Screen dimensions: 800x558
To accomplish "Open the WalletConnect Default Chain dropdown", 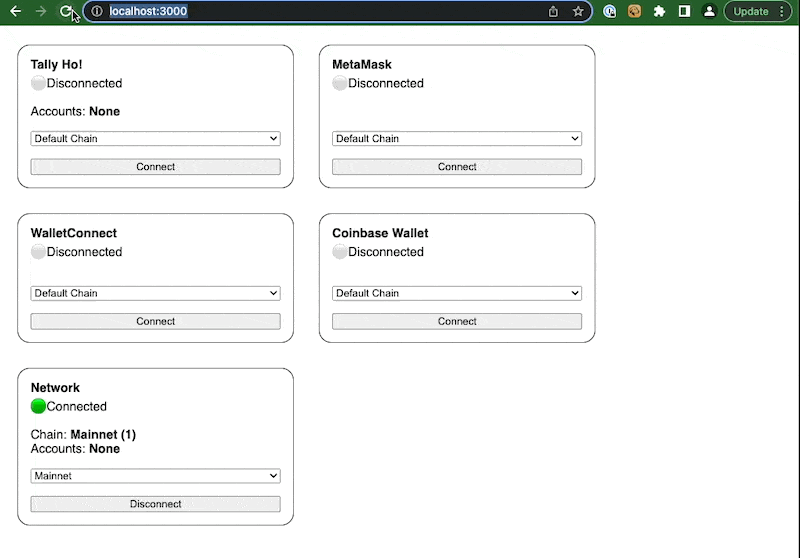I will [156, 293].
